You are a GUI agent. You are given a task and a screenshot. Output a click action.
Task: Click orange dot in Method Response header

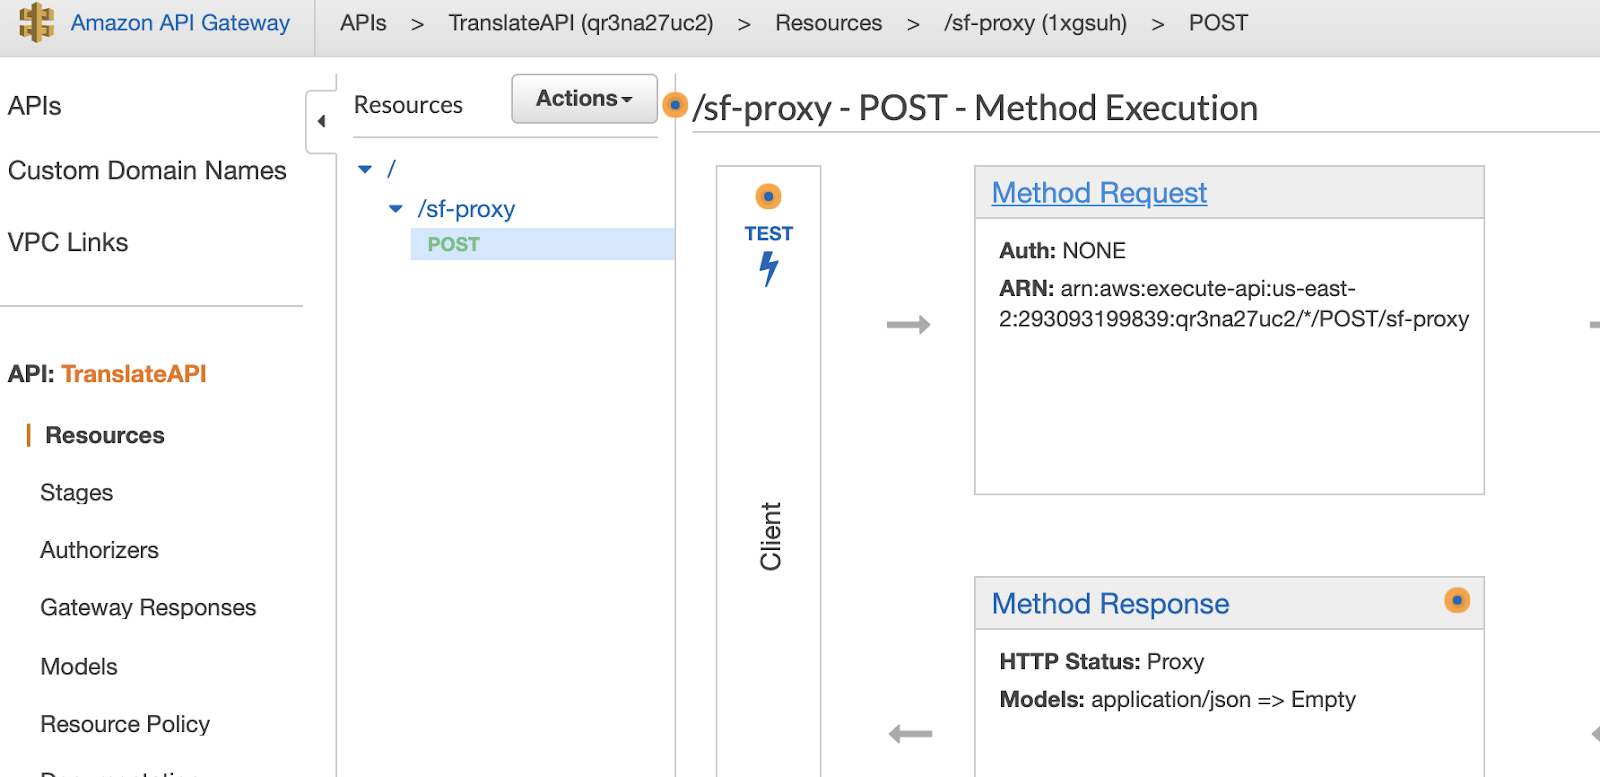[x=1457, y=601]
